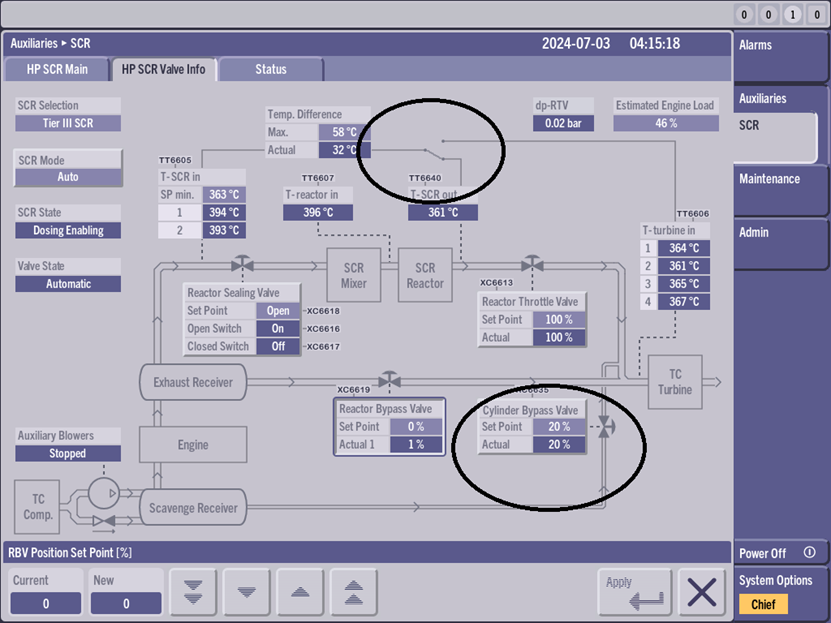Open the Reactor Sealing Valve Set Point selector
Screen dimensions: 831x623
click(x=278, y=311)
